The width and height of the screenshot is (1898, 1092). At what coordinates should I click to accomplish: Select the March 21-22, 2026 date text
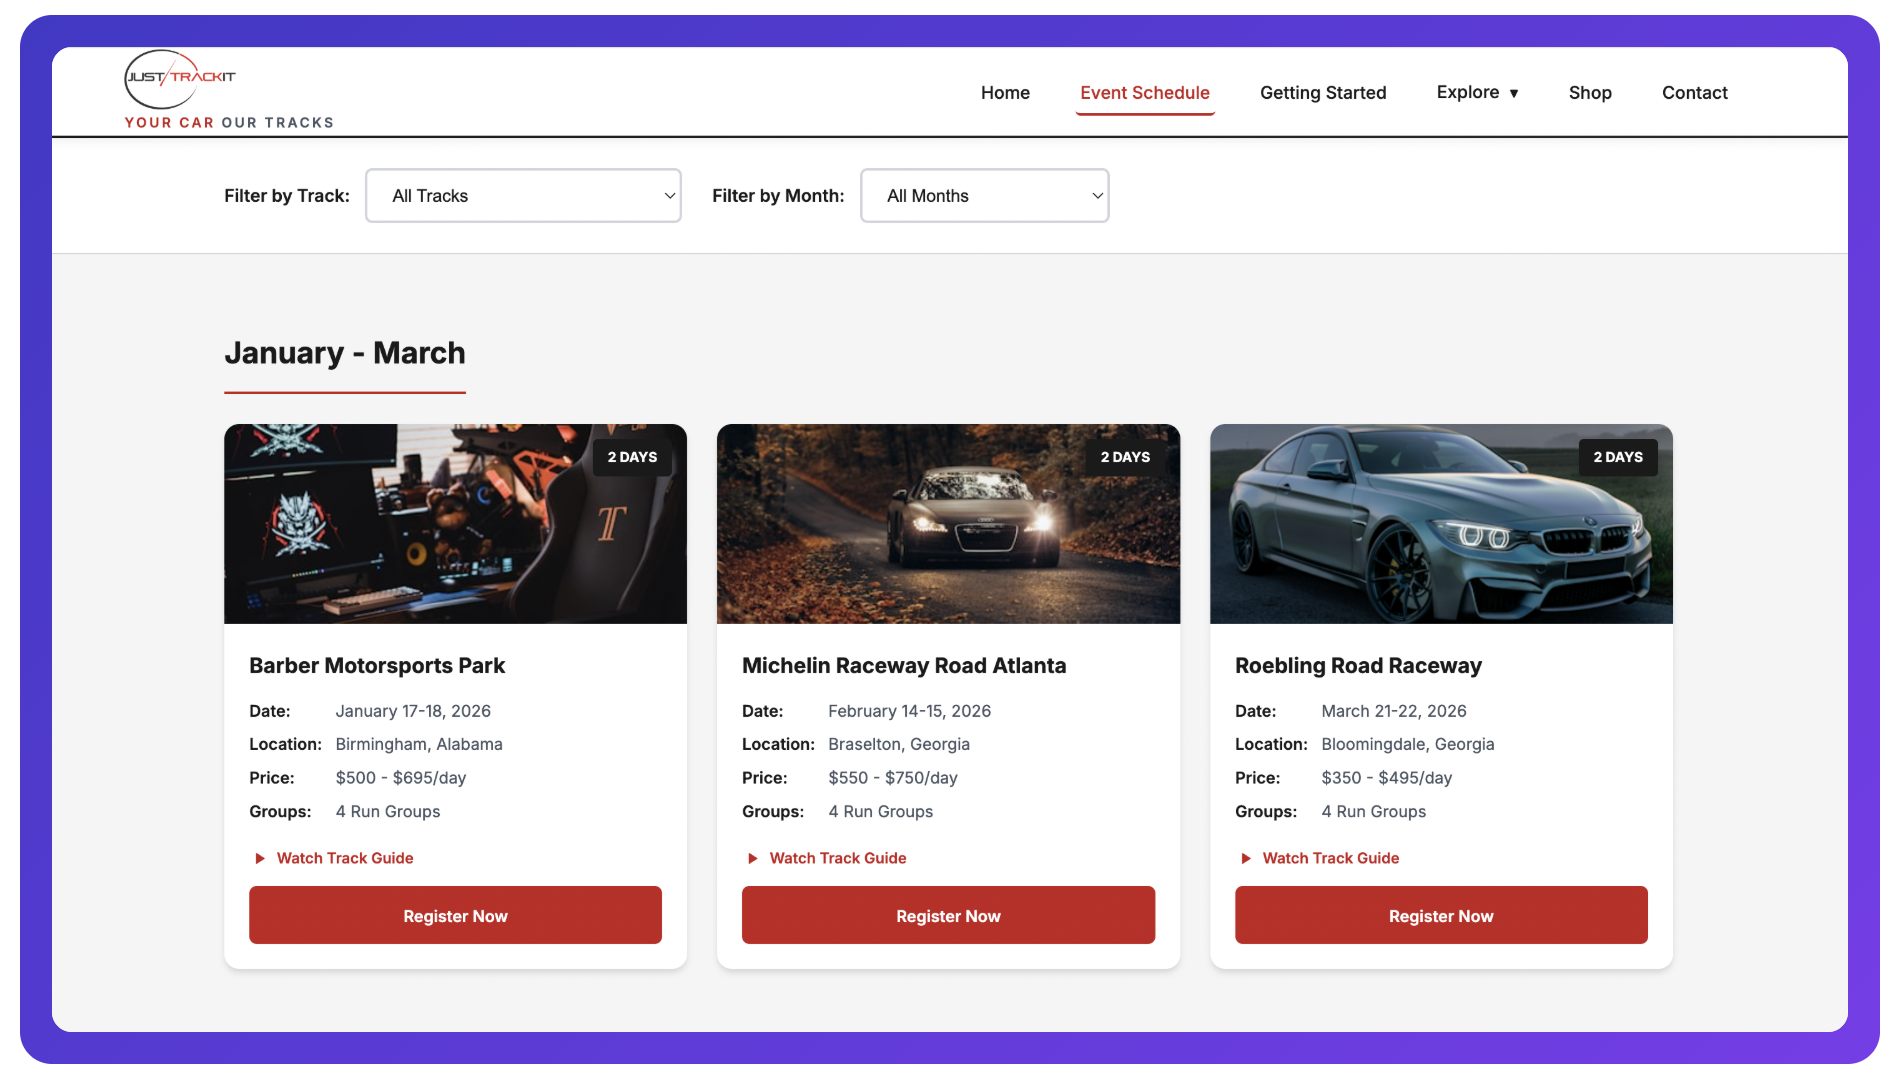tap(1394, 711)
